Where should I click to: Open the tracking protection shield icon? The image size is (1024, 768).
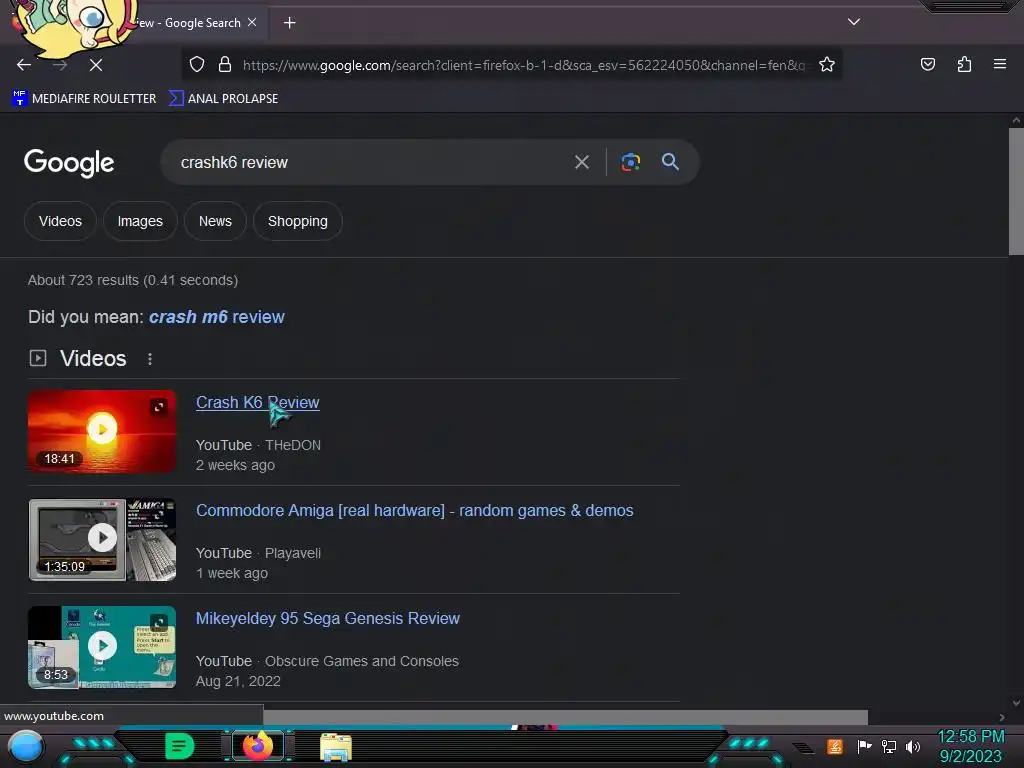tap(197, 64)
